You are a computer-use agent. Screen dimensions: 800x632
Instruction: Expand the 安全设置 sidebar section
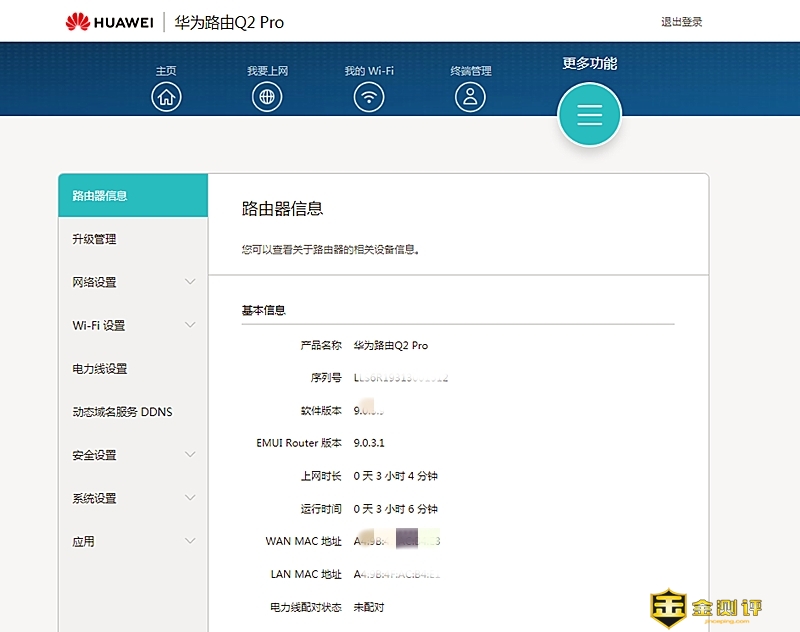coord(190,455)
